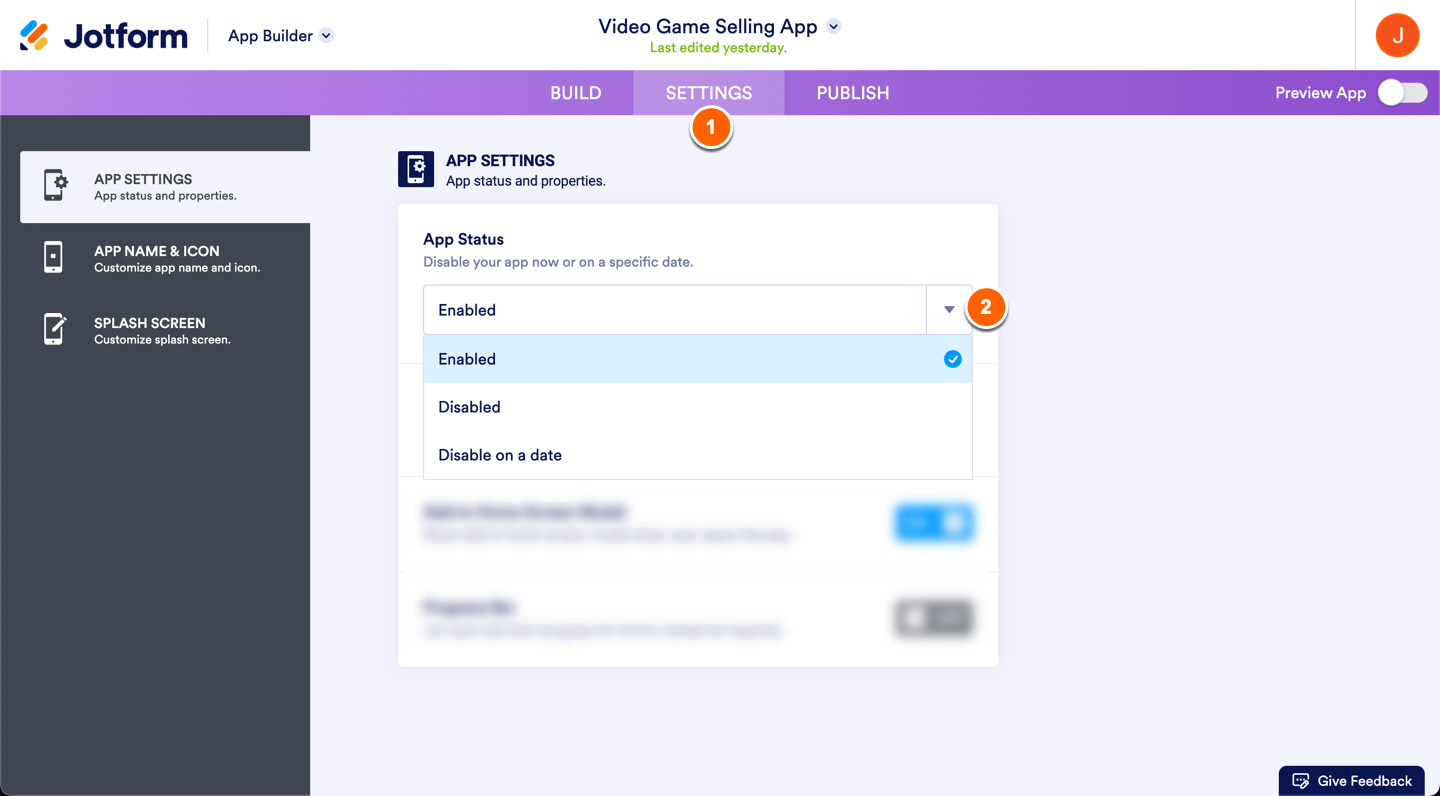
Task: Switch to the BUILD tab
Action: point(575,93)
